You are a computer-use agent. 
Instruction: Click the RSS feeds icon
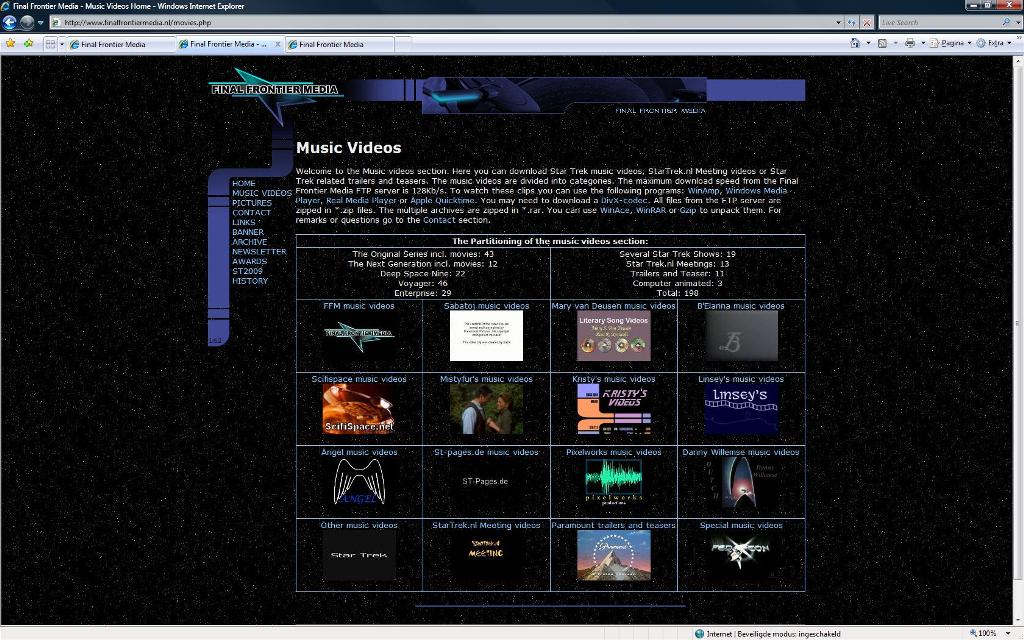[882, 43]
